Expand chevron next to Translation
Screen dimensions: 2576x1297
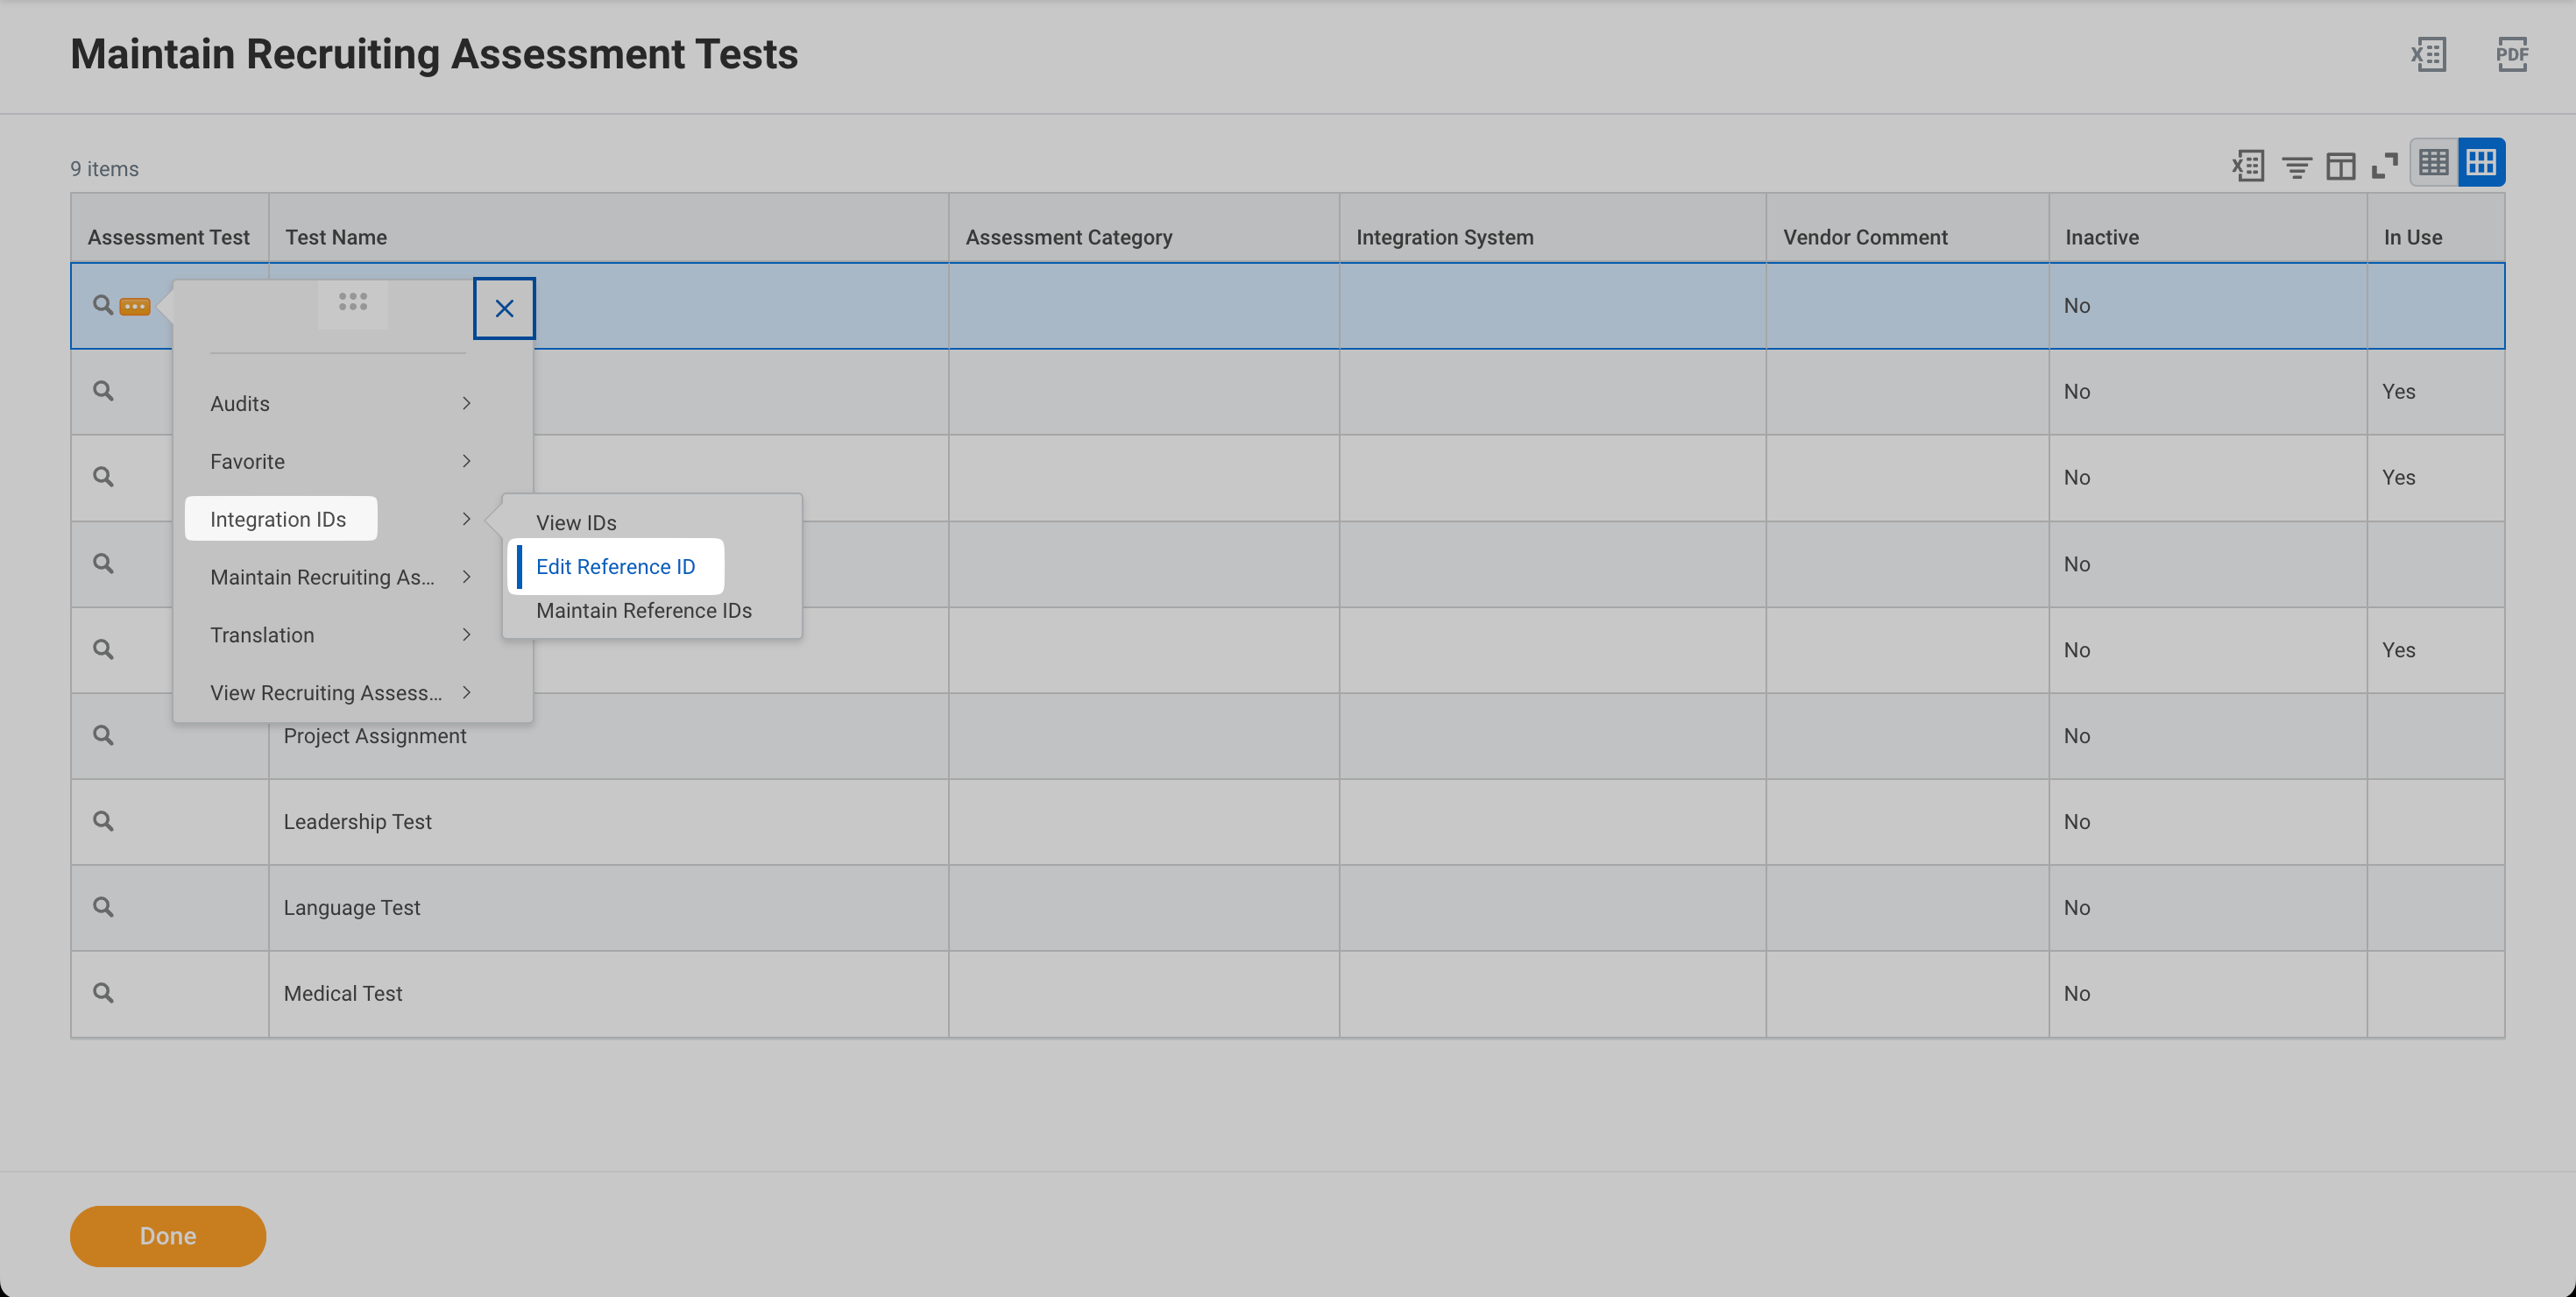pos(466,635)
